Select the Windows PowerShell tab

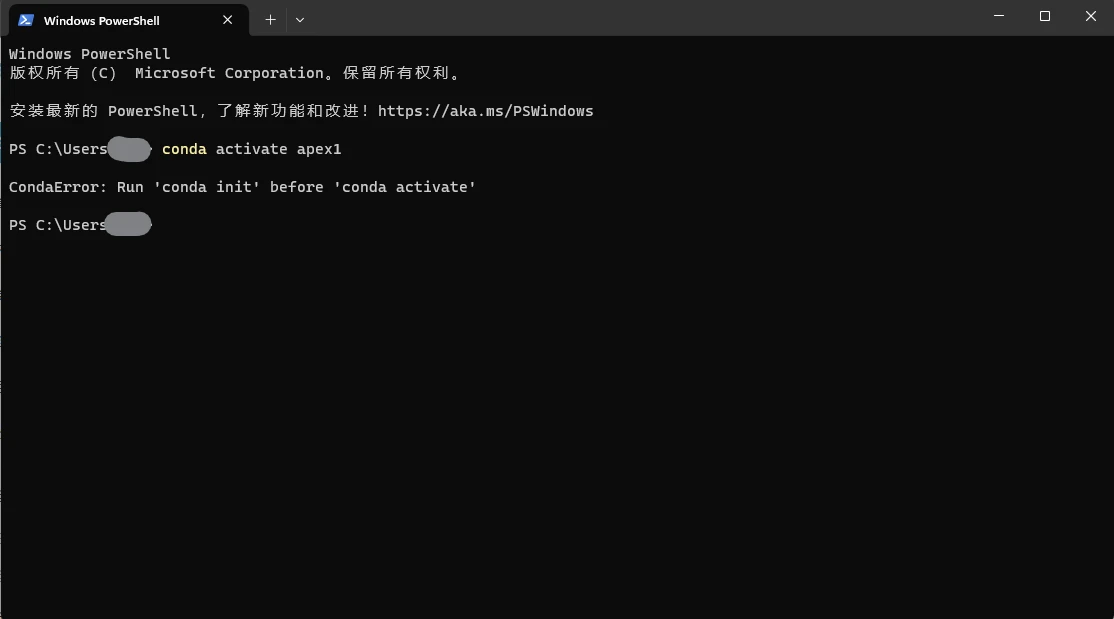[x=129, y=20]
